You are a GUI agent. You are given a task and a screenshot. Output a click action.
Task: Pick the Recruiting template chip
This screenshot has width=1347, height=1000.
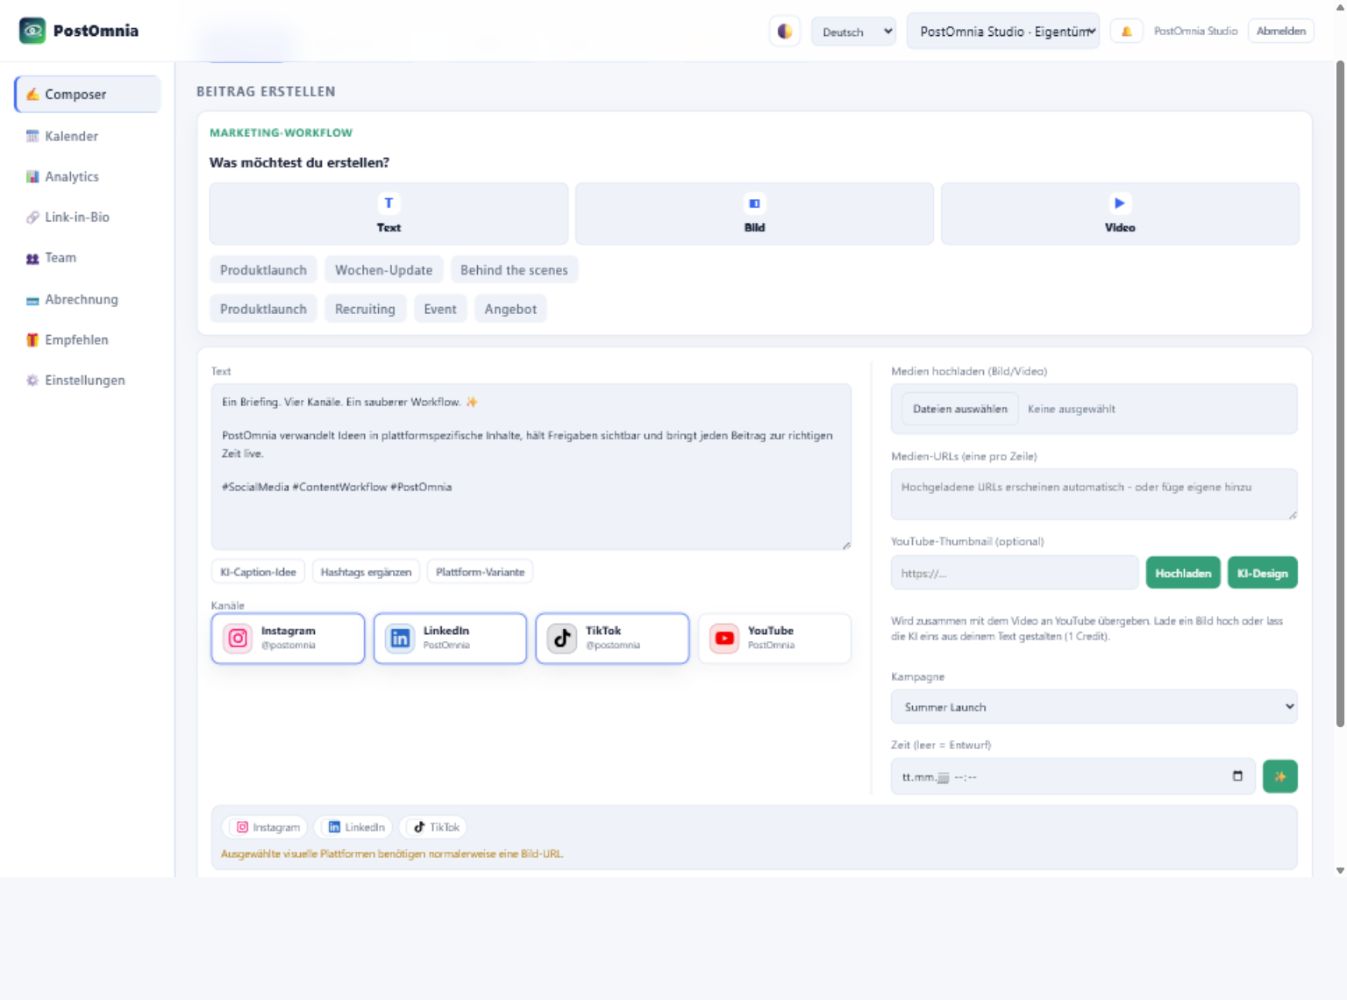point(365,309)
